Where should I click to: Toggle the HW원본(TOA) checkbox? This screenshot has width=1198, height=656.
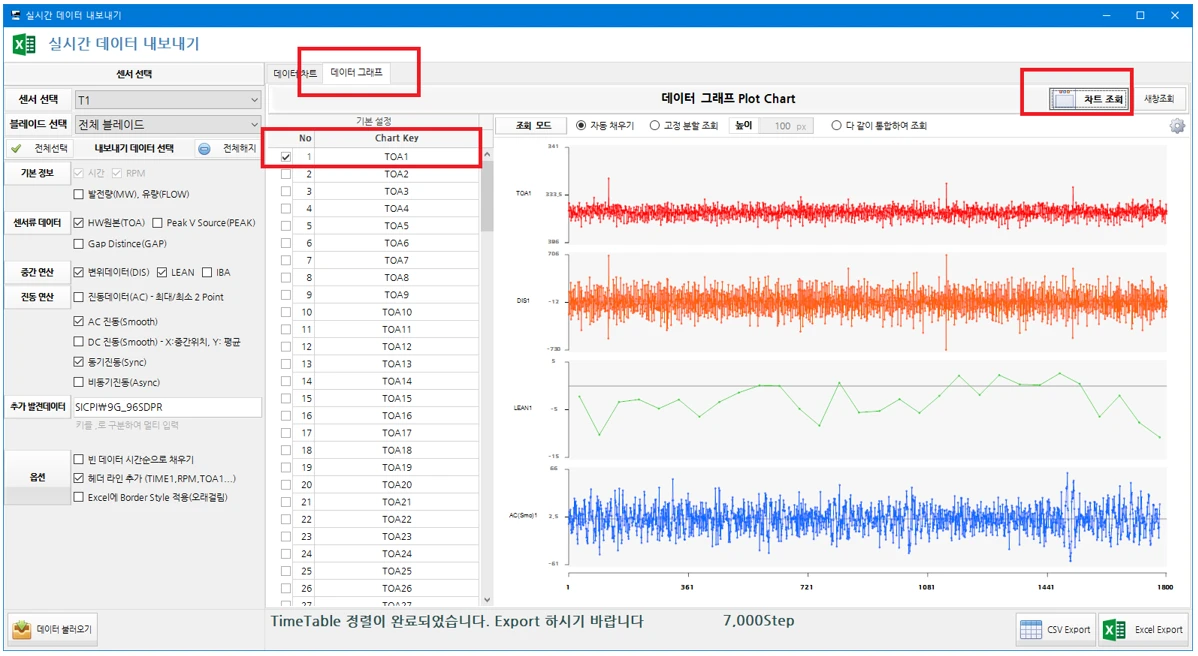point(79,223)
